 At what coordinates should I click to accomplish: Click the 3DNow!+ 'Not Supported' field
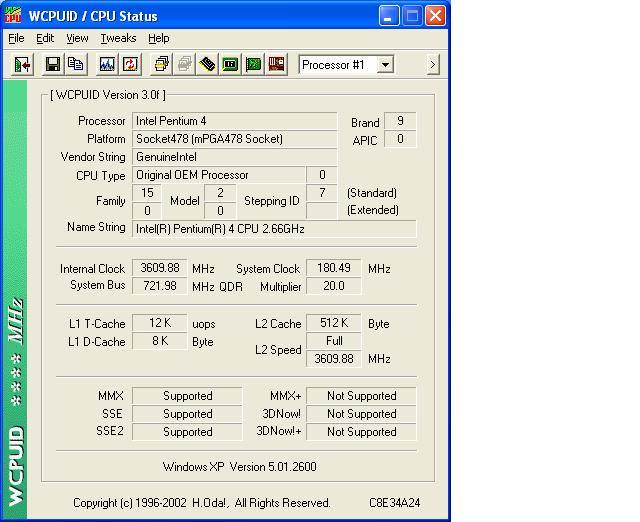[x=361, y=431]
